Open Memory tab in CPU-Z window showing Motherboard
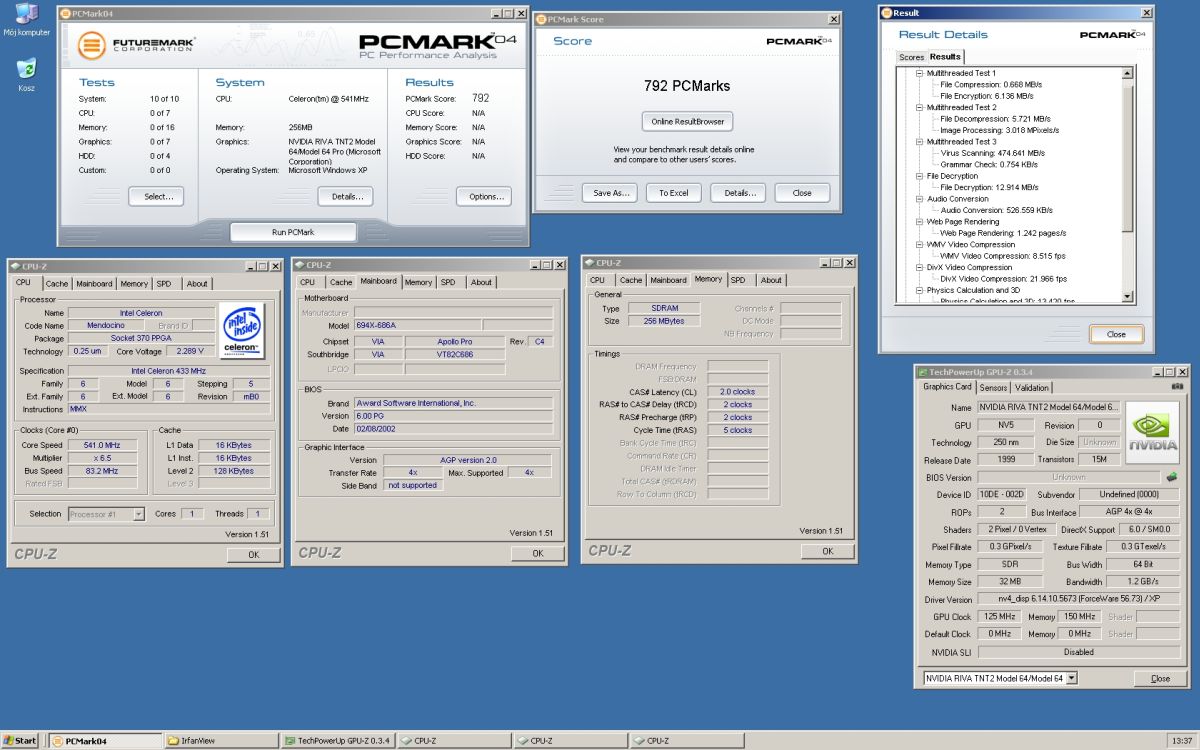Image resolution: width=1200 pixels, height=750 pixels. [418, 282]
